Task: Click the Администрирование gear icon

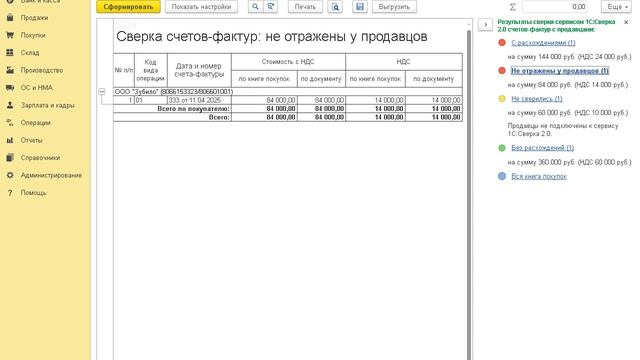Action: 10,175
